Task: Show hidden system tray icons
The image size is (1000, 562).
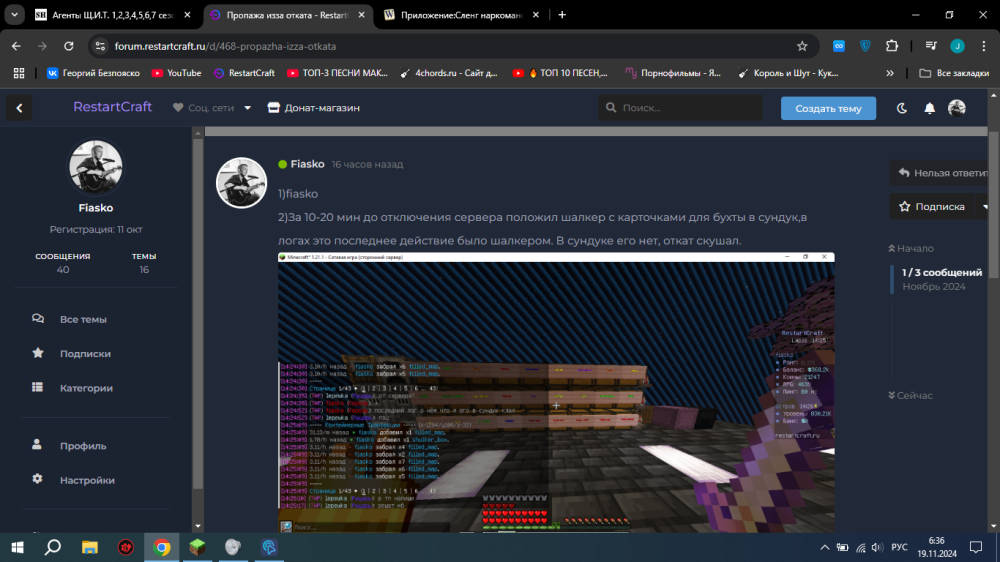Action: click(x=825, y=547)
